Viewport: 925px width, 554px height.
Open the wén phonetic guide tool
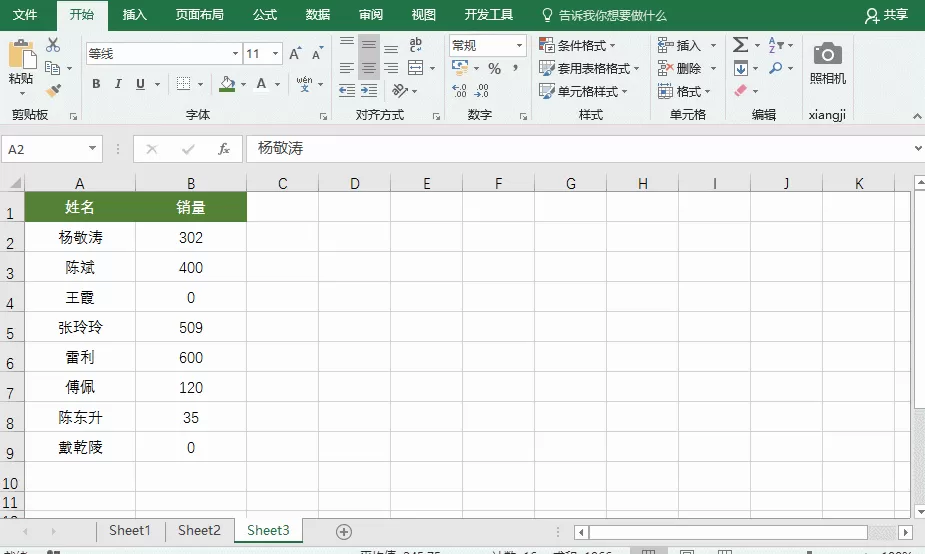point(304,84)
